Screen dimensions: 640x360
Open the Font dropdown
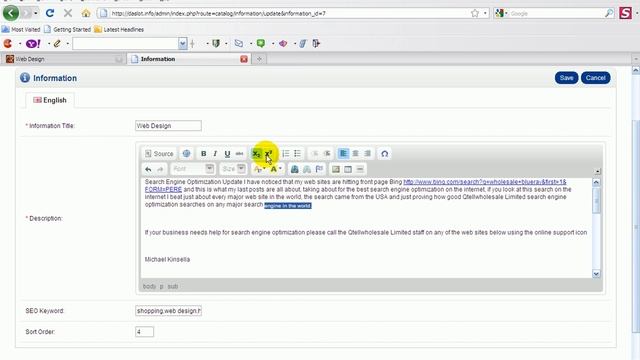click(x=192, y=169)
